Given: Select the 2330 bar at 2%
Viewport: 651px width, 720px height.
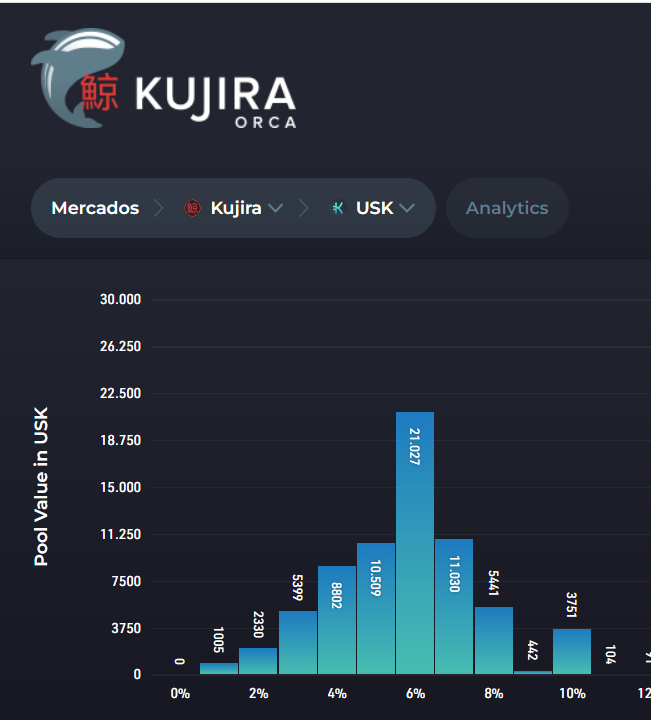Looking at the screenshot, I should (258, 661).
